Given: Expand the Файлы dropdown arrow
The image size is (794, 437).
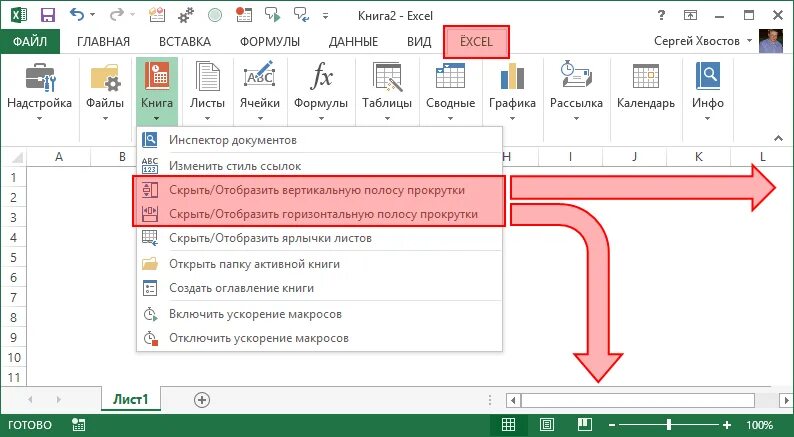Looking at the screenshot, I should click(x=105, y=118).
